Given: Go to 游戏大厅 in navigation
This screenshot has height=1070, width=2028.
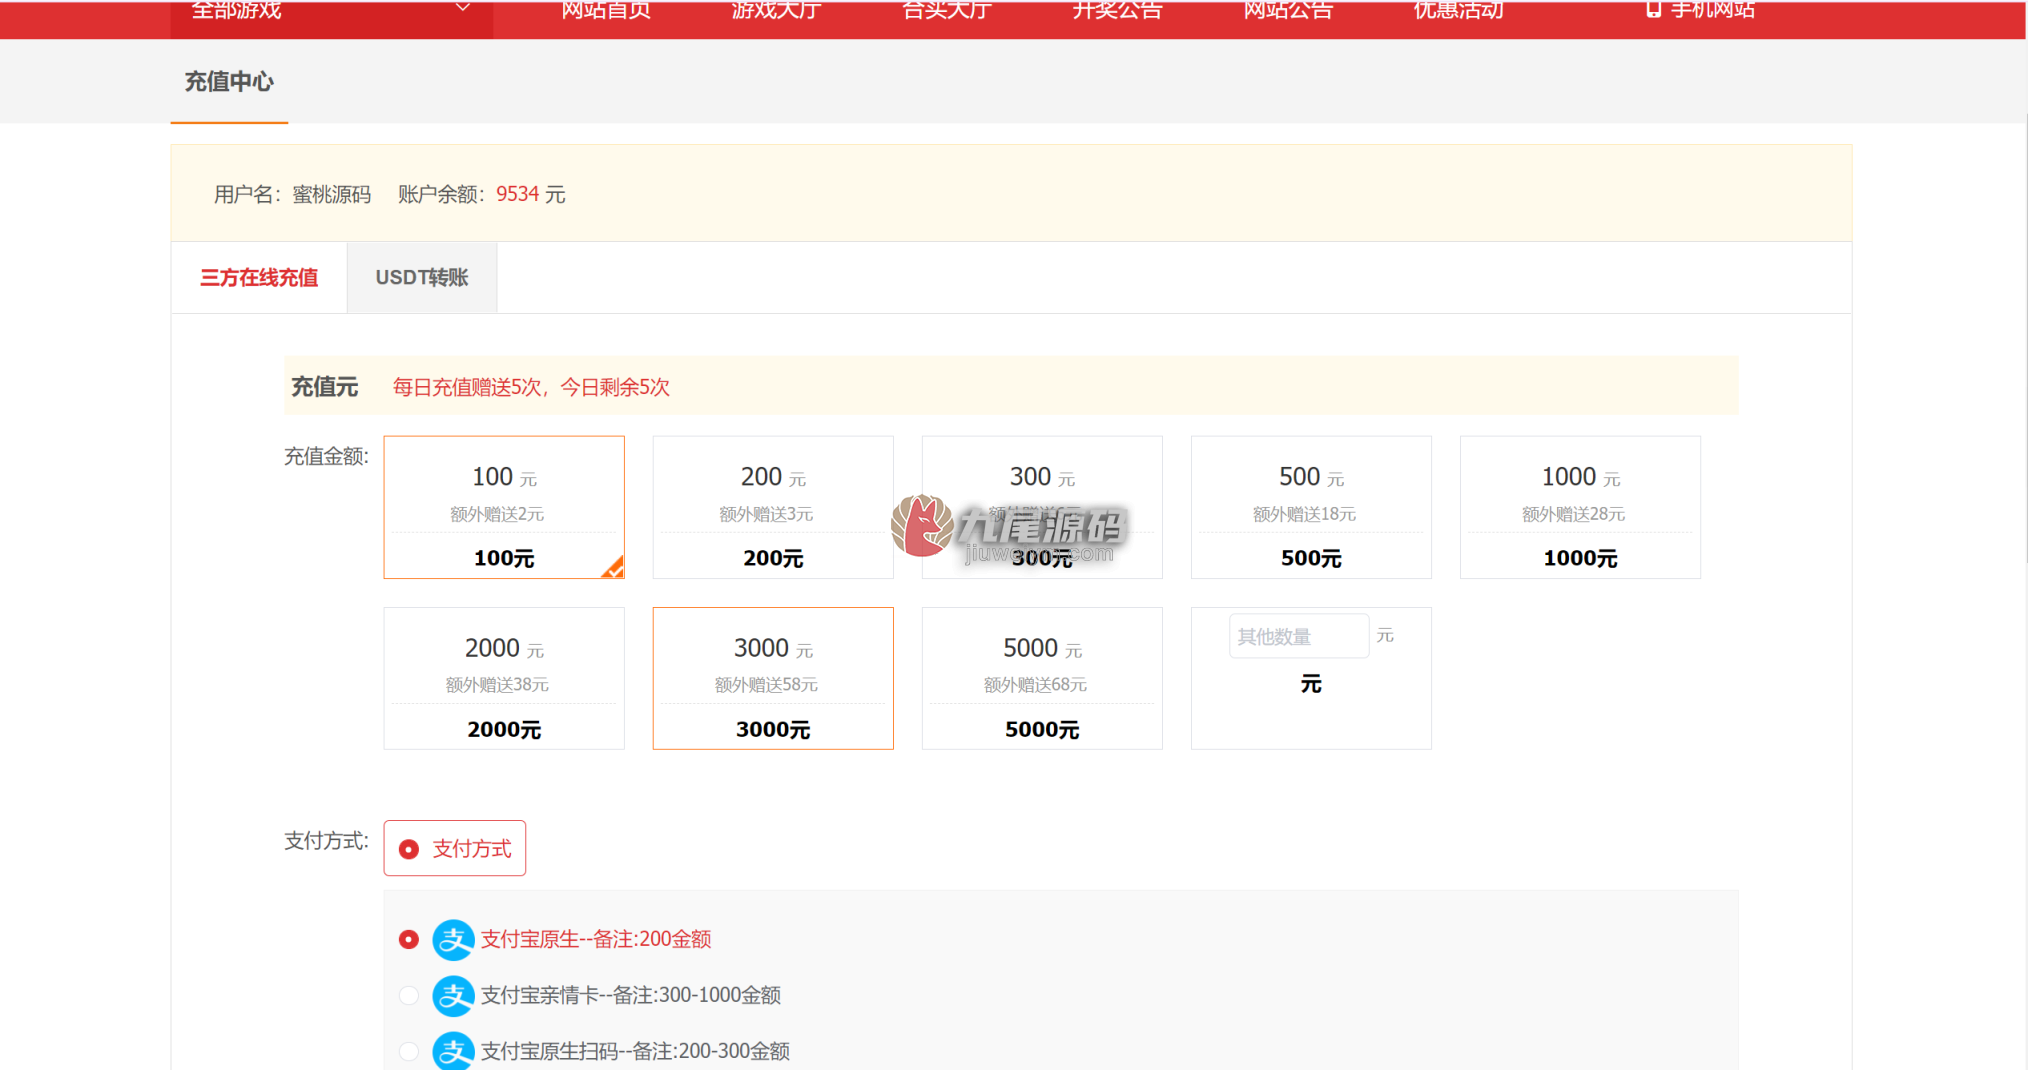Looking at the screenshot, I should coord(776,10).
